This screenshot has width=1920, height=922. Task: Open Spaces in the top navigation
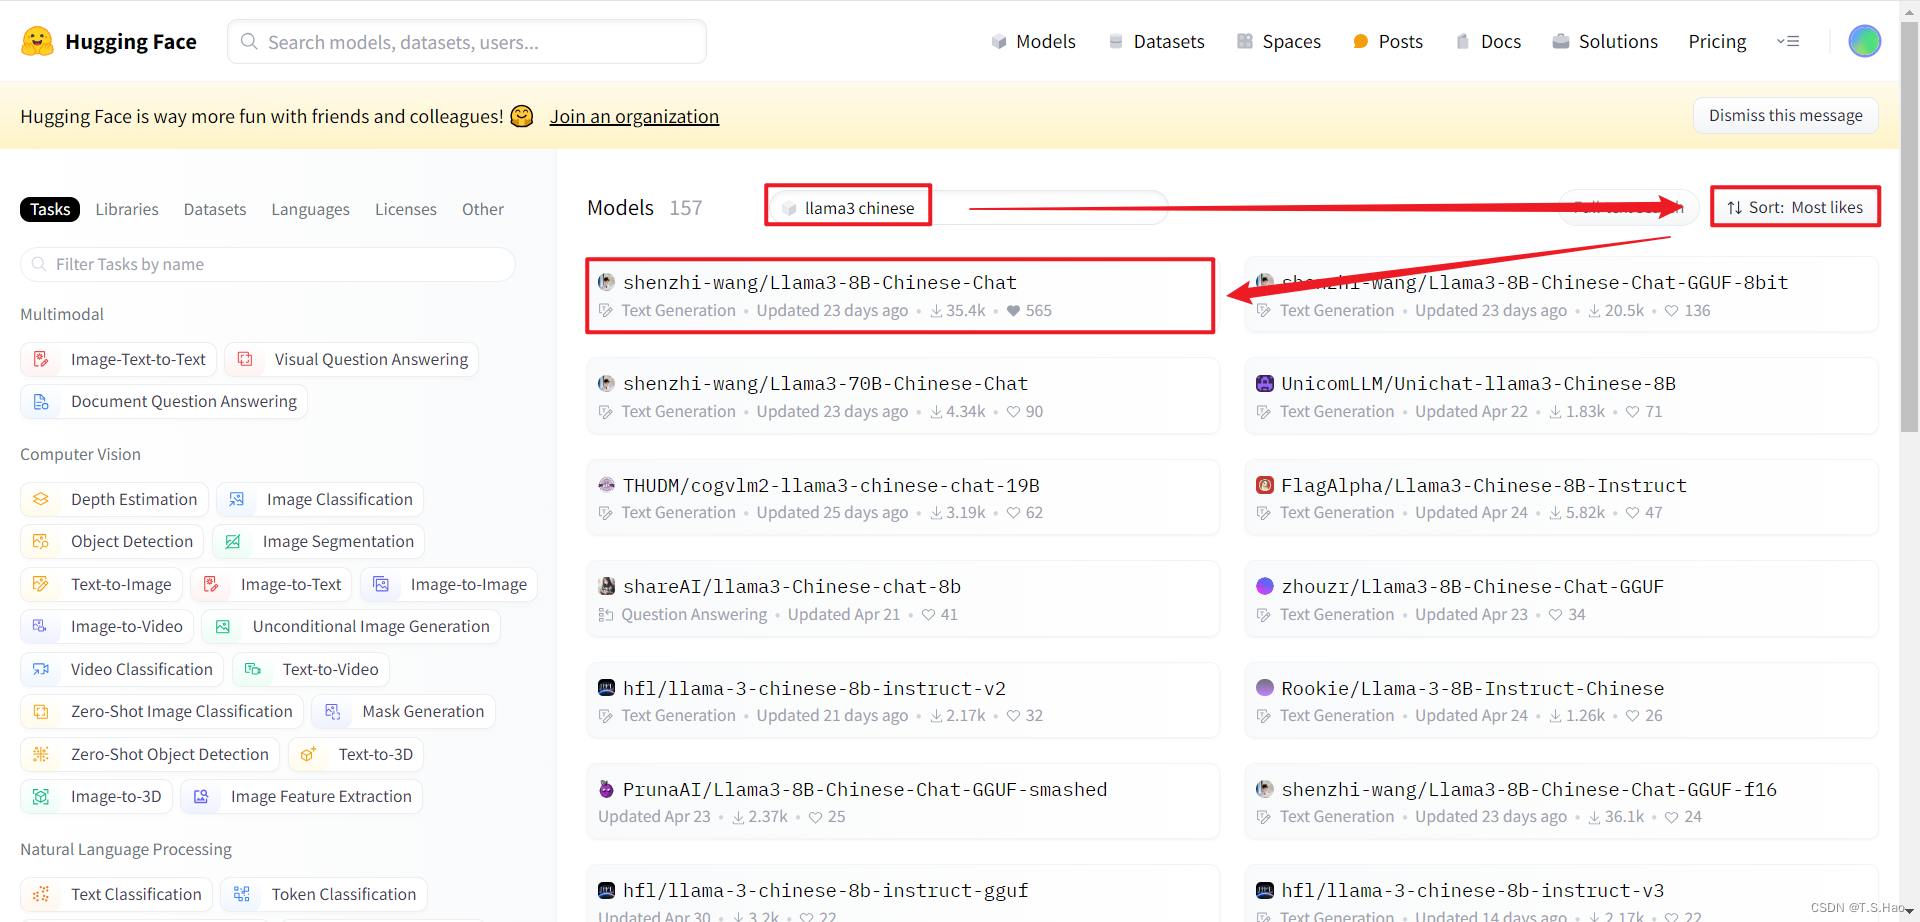[1279, 41]
